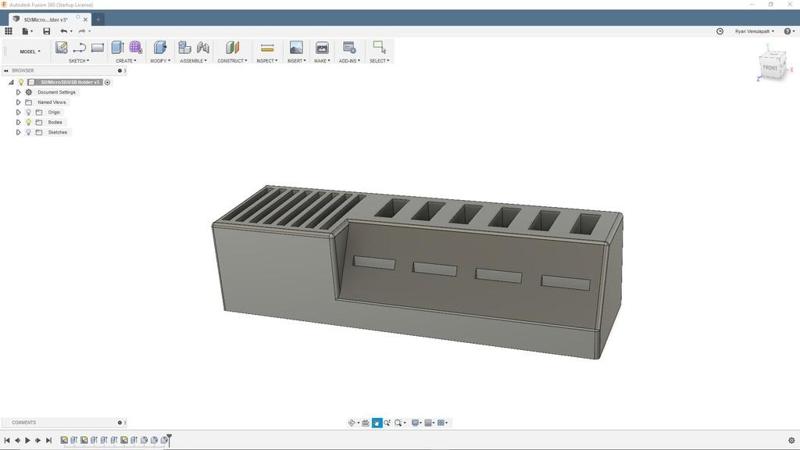The height and width of the screenshot is (450, 800).
Task: Select the Joint assemble icon
Action: pyautogui.click(x=203, y=47)
